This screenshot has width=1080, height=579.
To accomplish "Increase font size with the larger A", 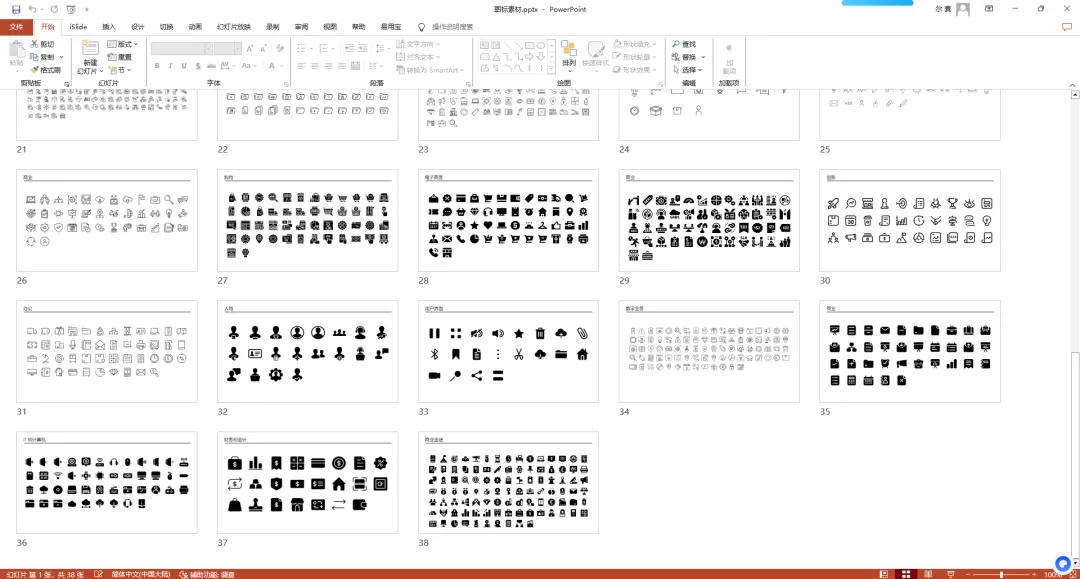I will tap(249, 49).
